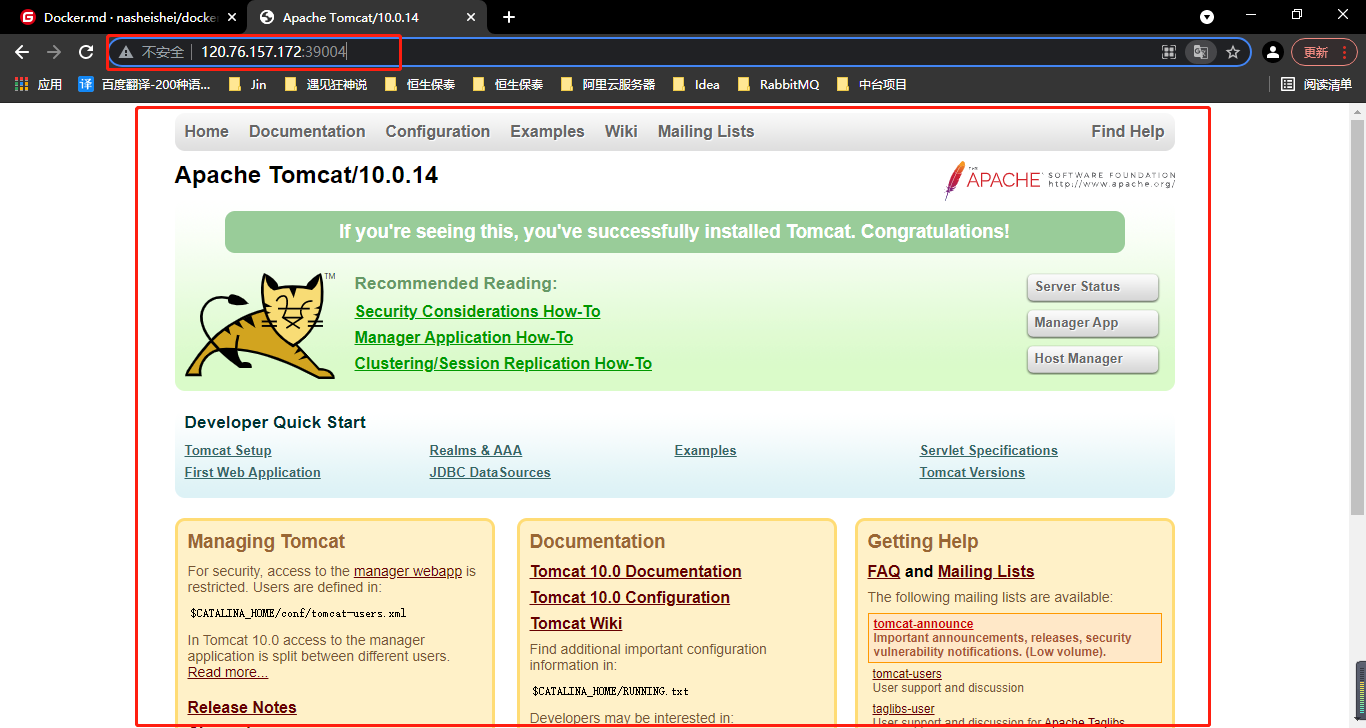Click the address bar URL field

(x=680, y=52)
